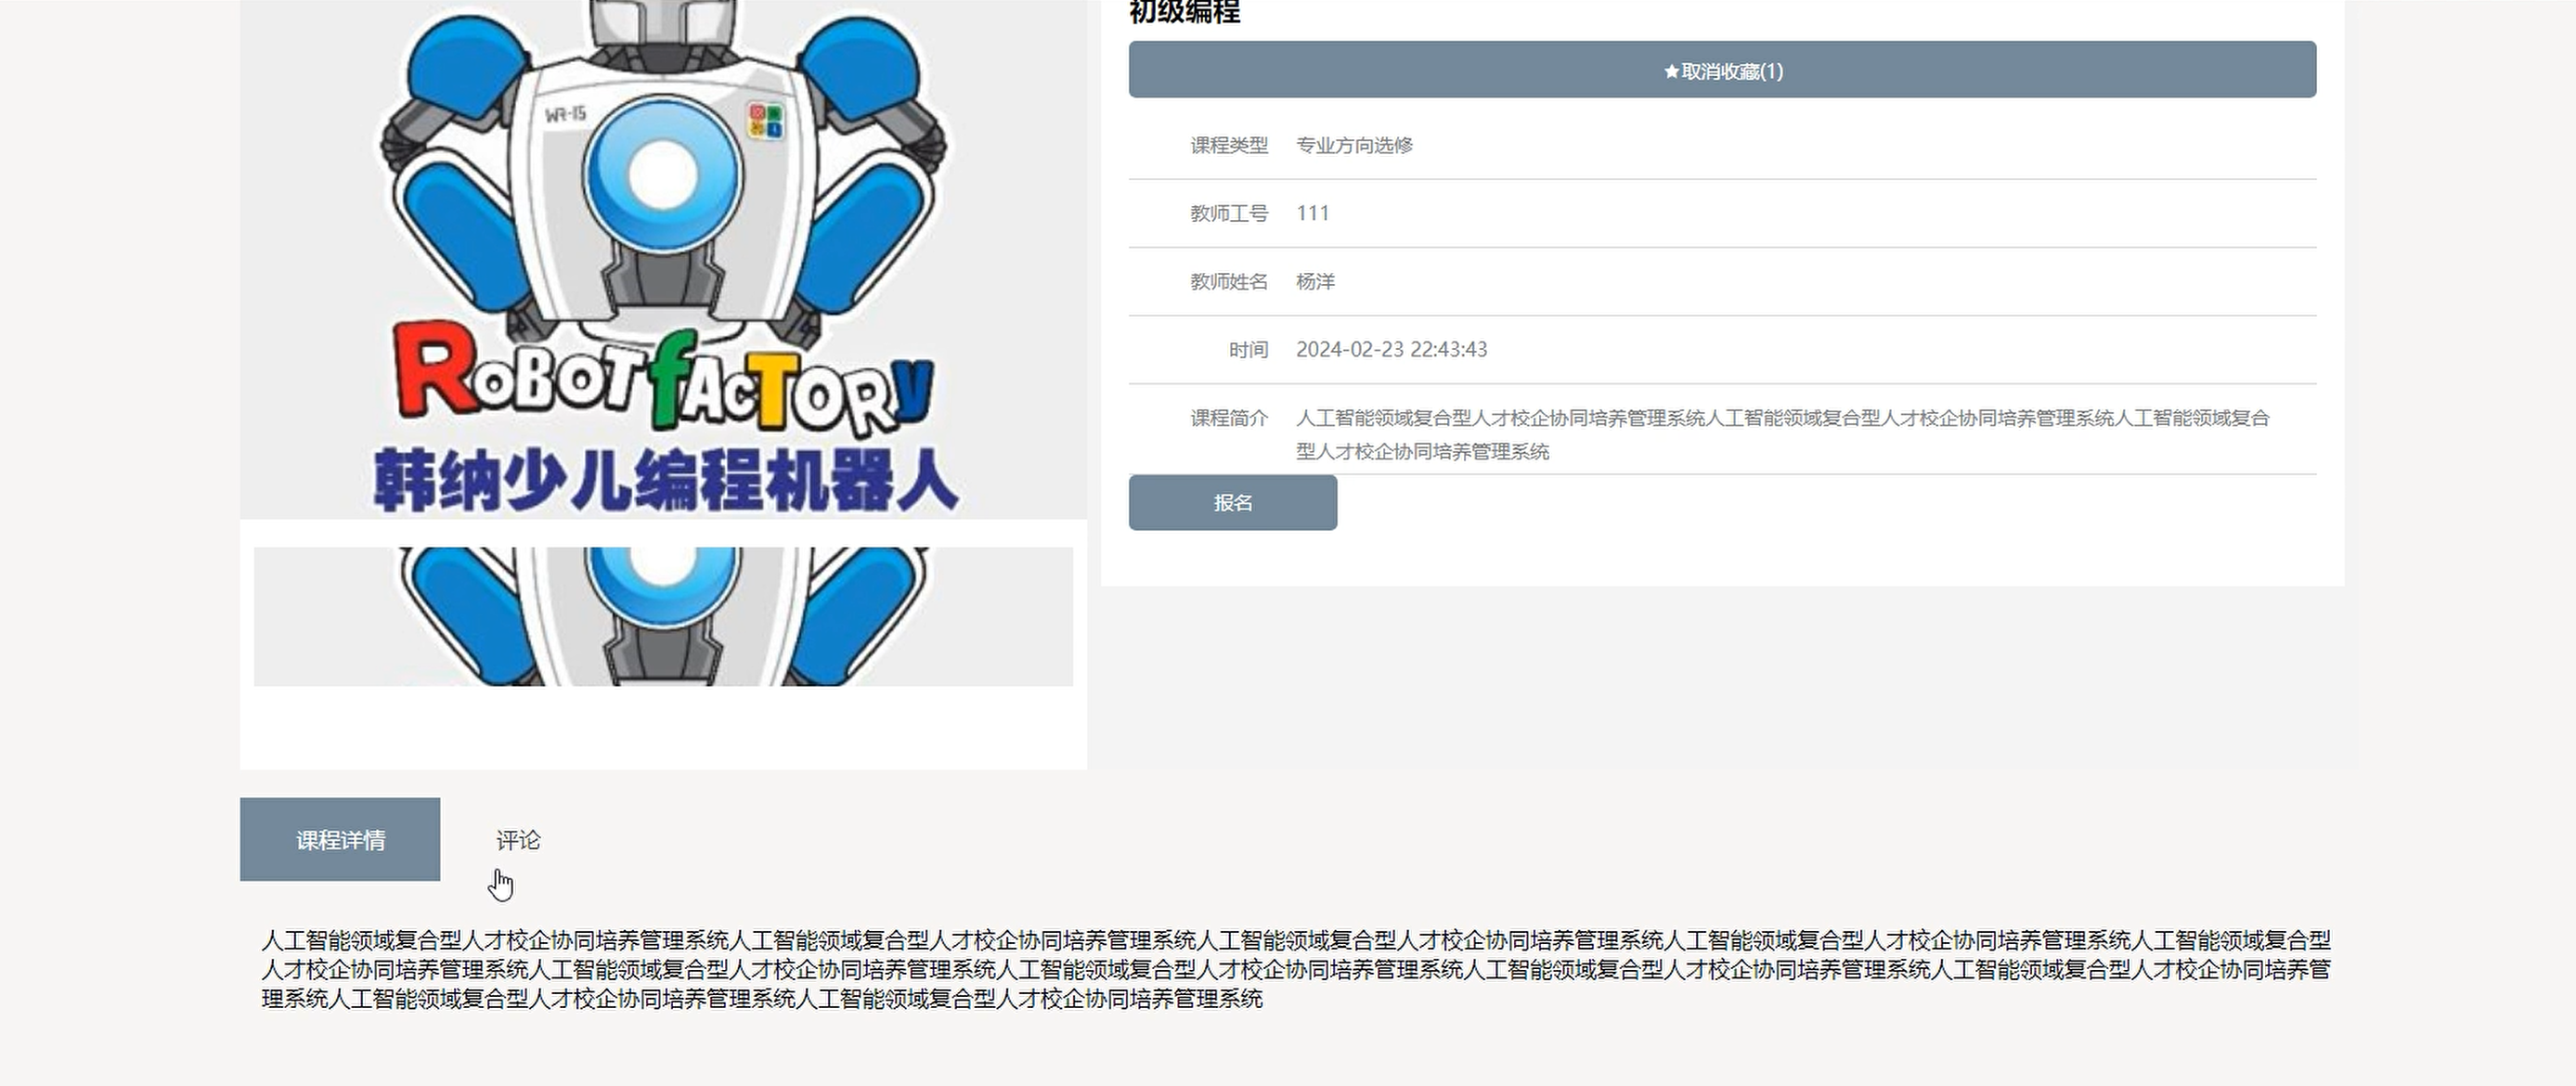Switch to the 课程详情 tab
2576x1086 pixels.
(340, 839)
